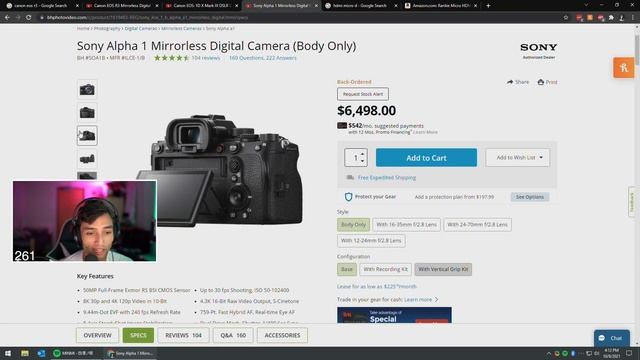The width and height of the screenshot is (640, 360).
Task: Switch to the Canon EOS-1D X Mark III tab
Action: point(202,6)
